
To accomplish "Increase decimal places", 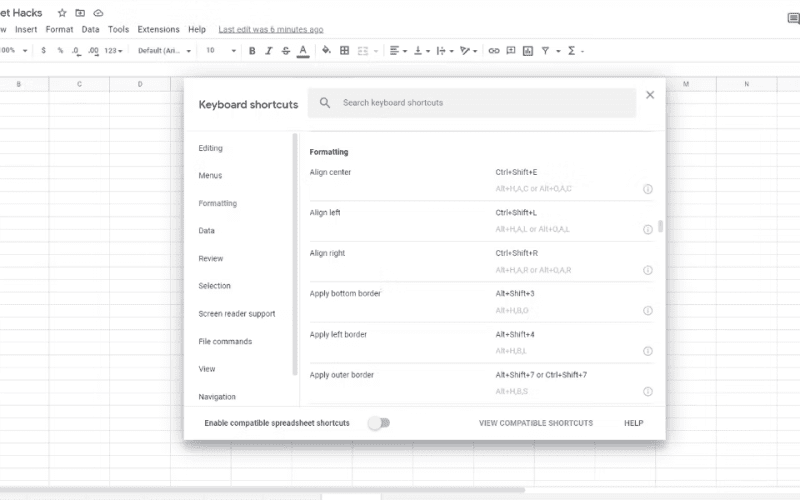I will 93,51.
